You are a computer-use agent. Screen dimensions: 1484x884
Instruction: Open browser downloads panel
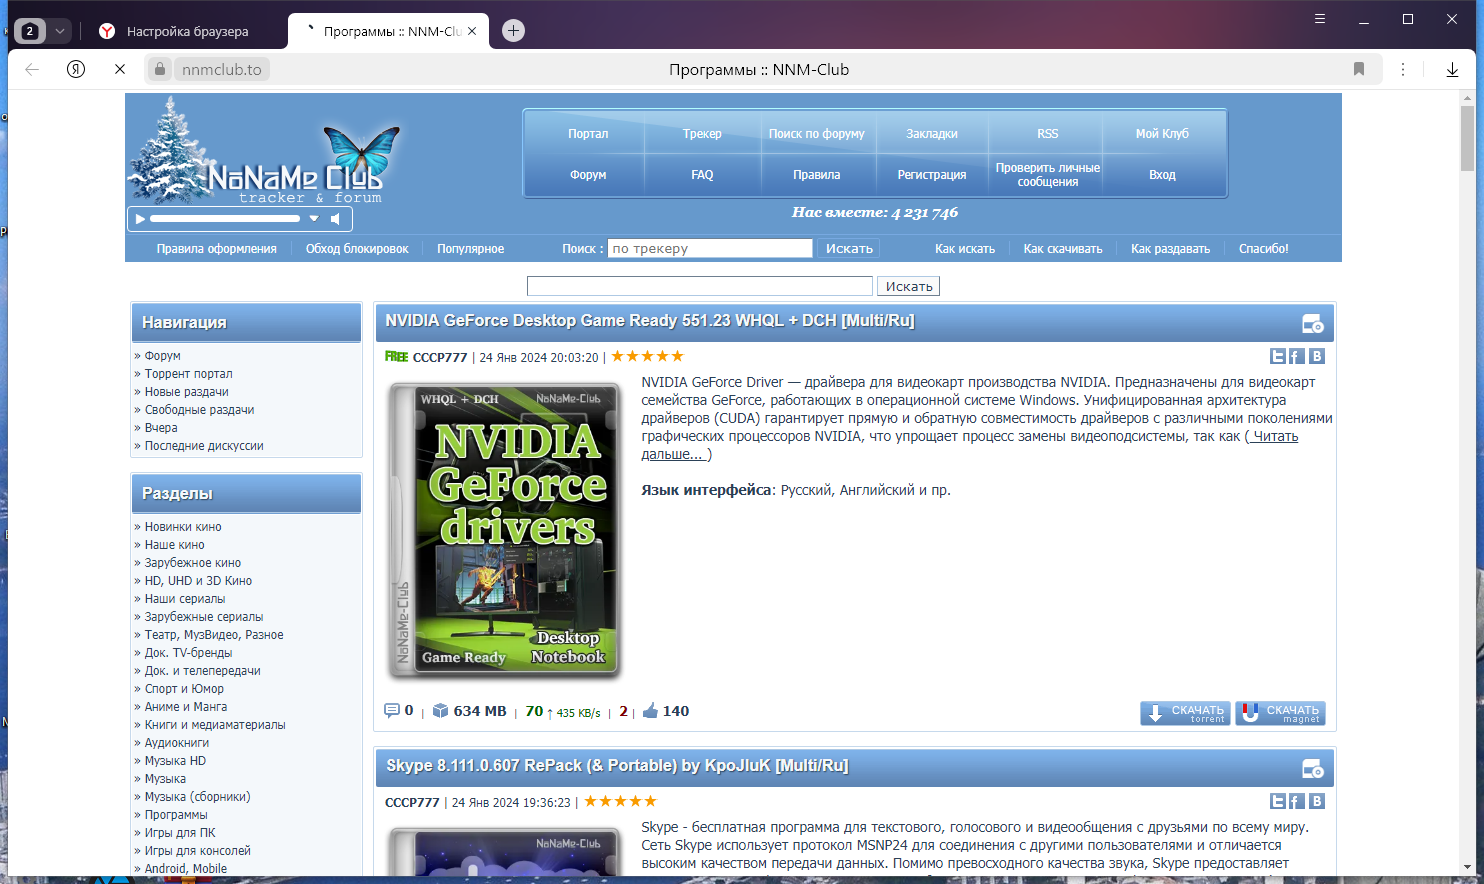(1452, 69)
